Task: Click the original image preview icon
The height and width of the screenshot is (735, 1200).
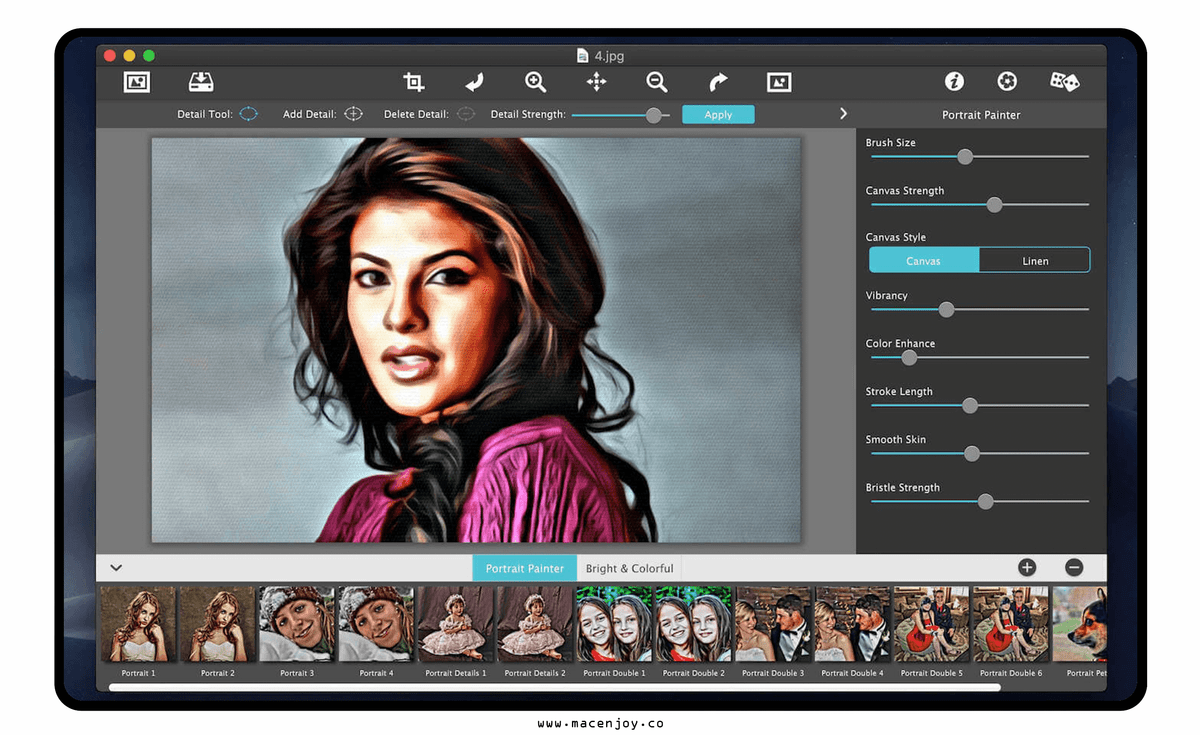Action: point(779,82)
